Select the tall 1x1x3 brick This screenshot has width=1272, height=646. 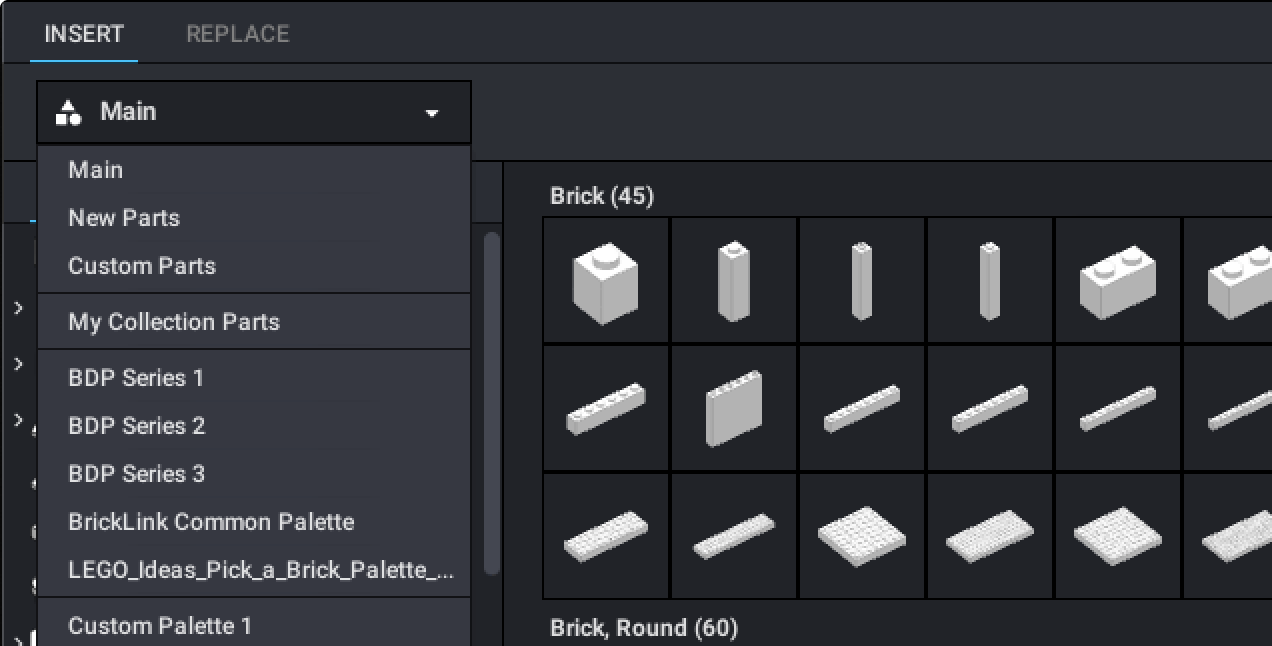pos(733,280)
